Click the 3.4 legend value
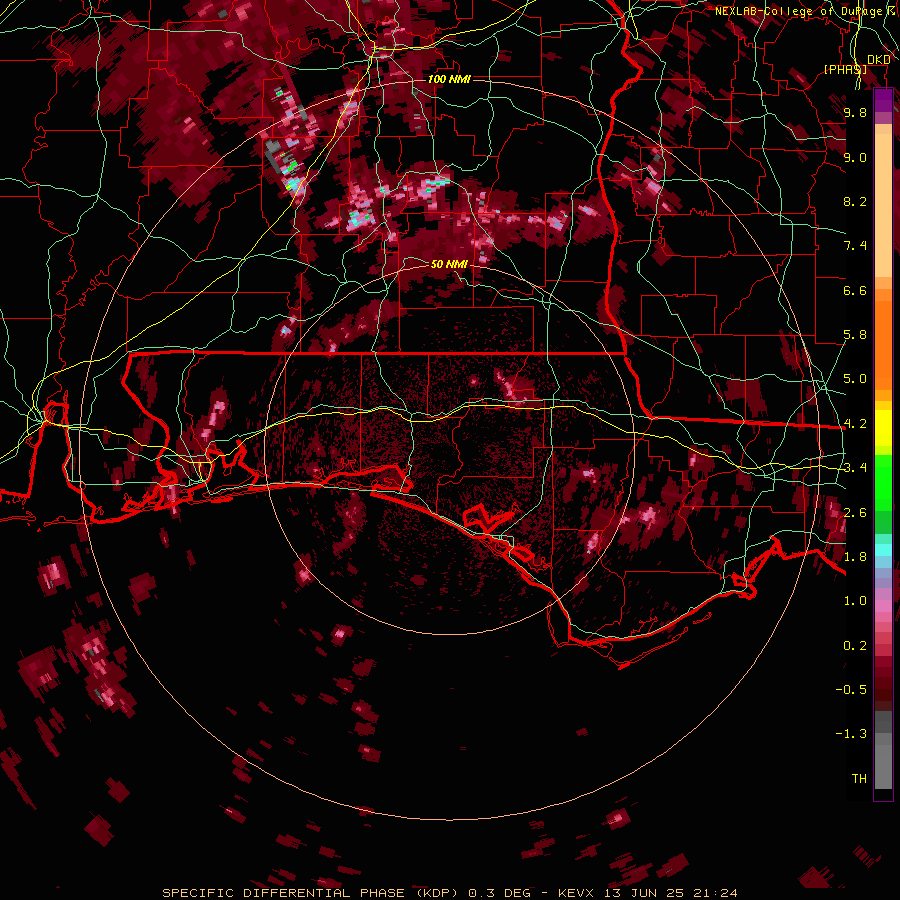The image size is (900, 900). [x=855, y=468]
